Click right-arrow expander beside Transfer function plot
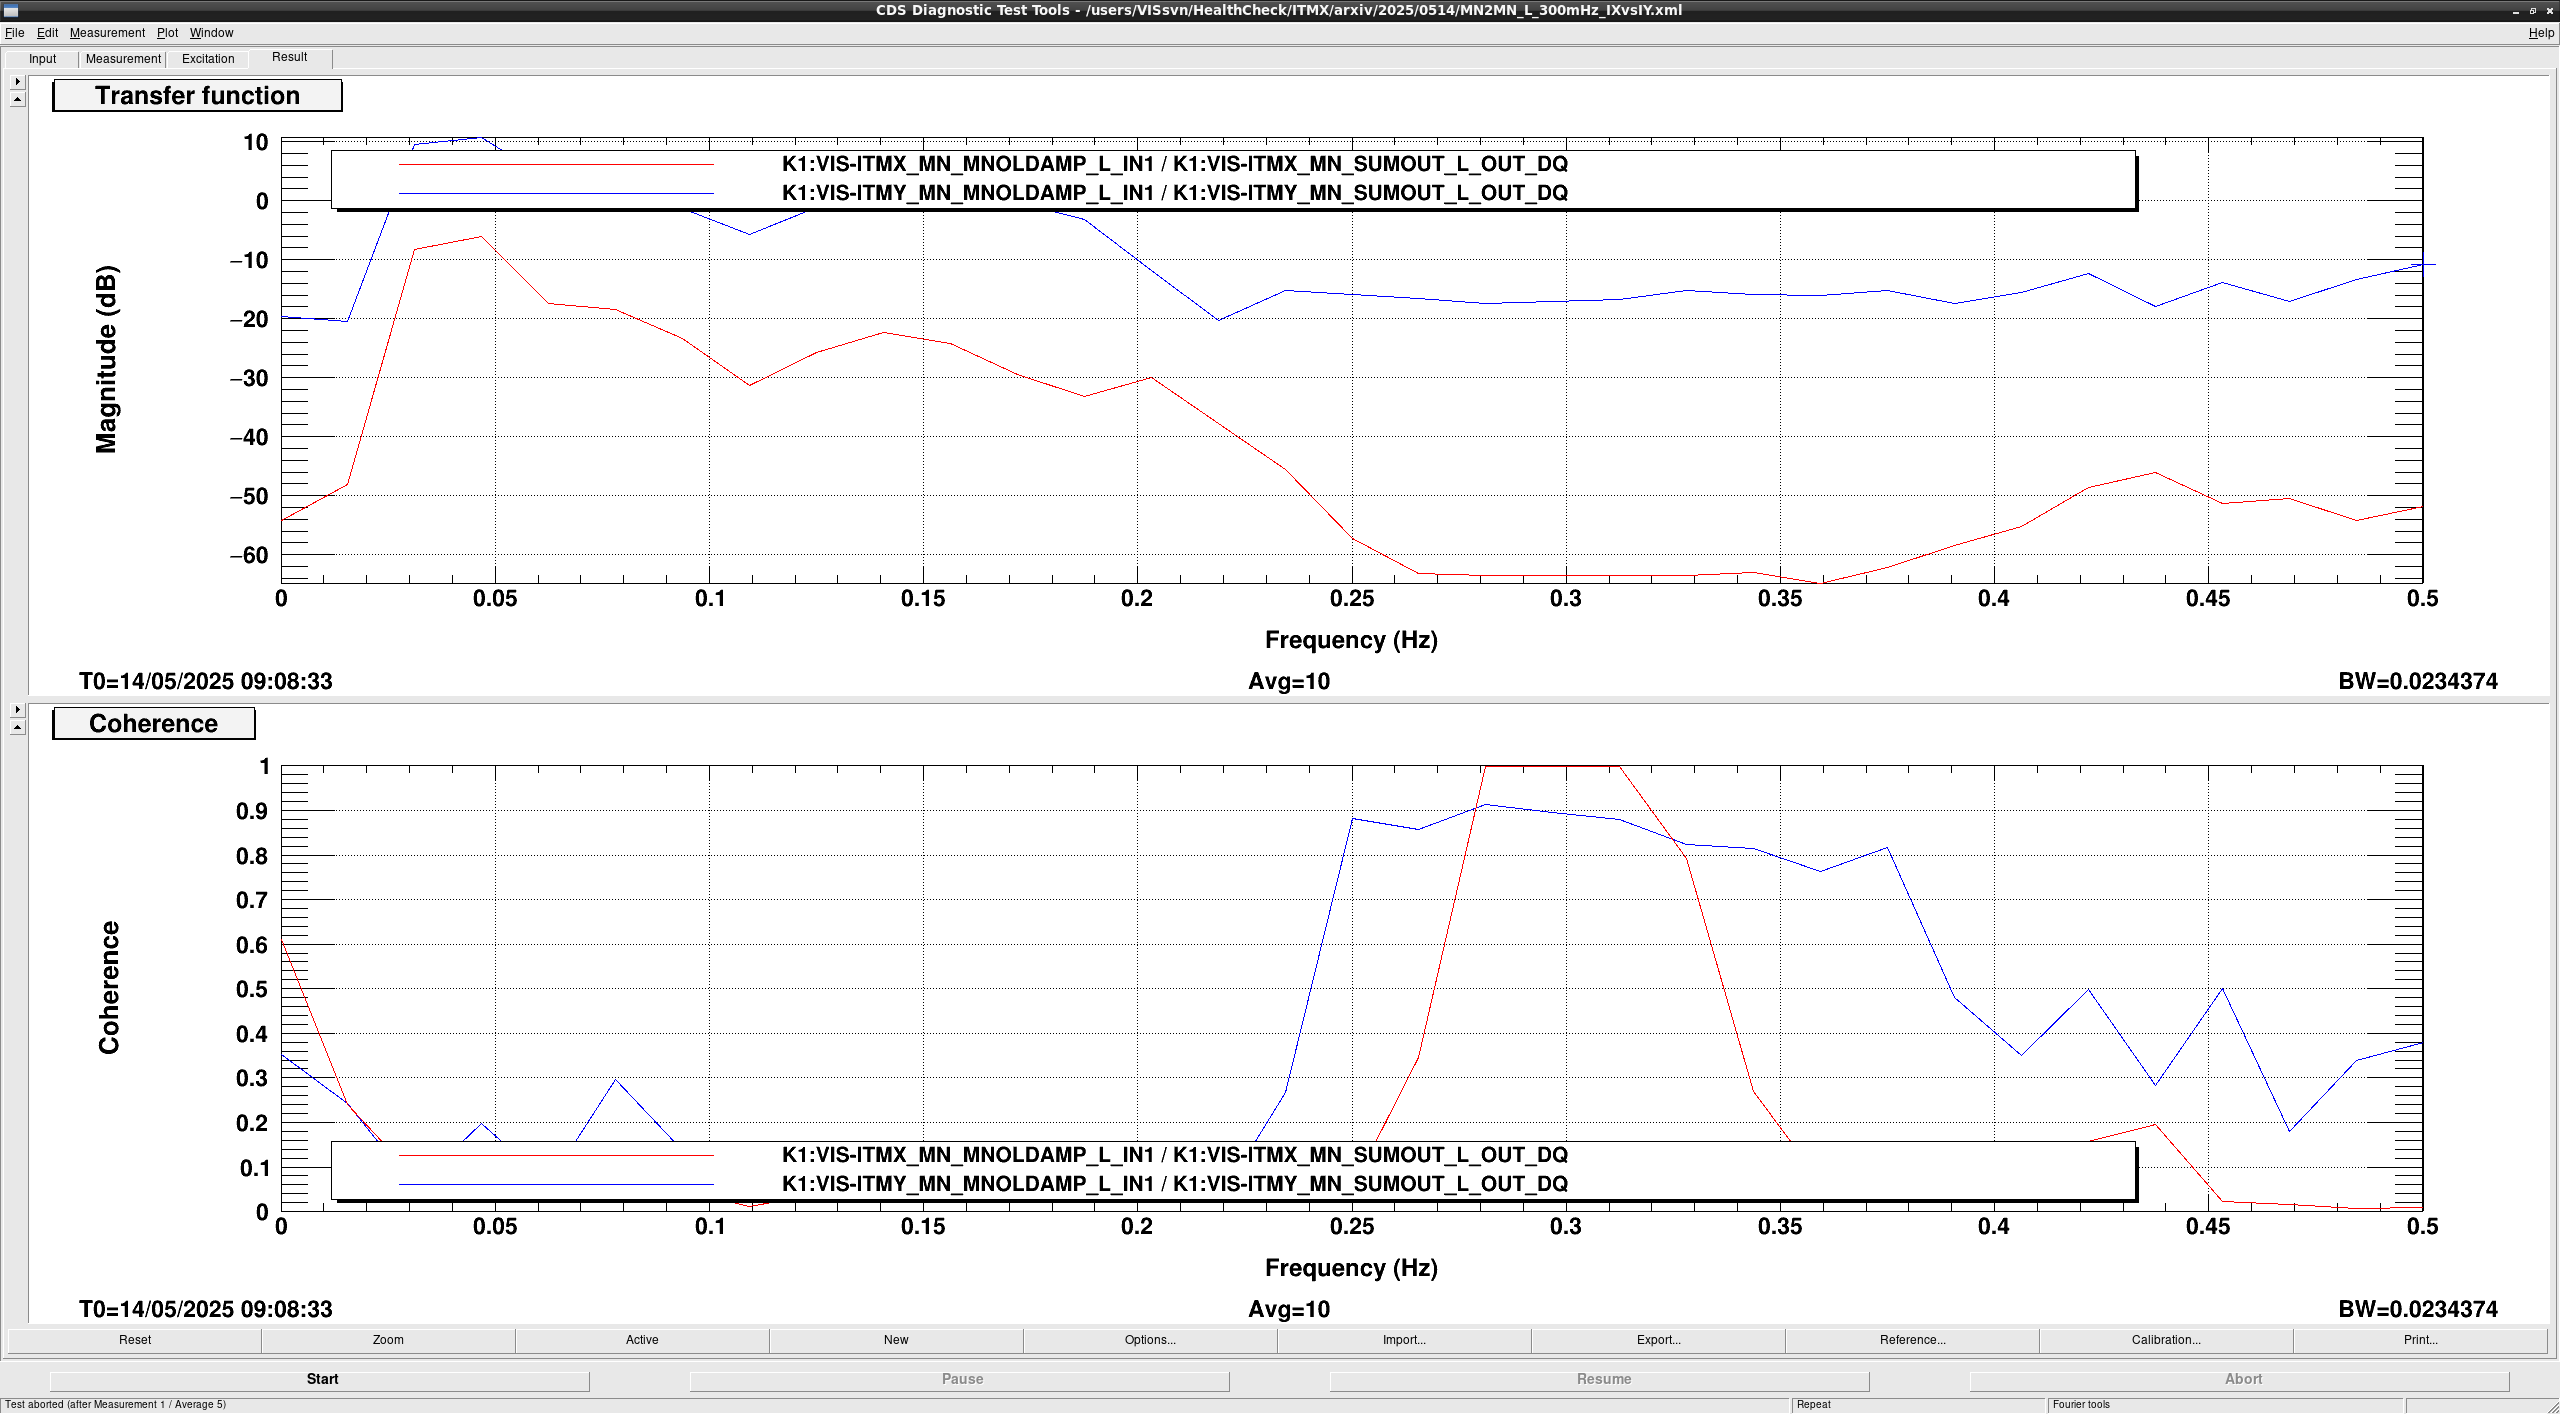This screenshot has width=2560, height=1414. pos(17,82)
